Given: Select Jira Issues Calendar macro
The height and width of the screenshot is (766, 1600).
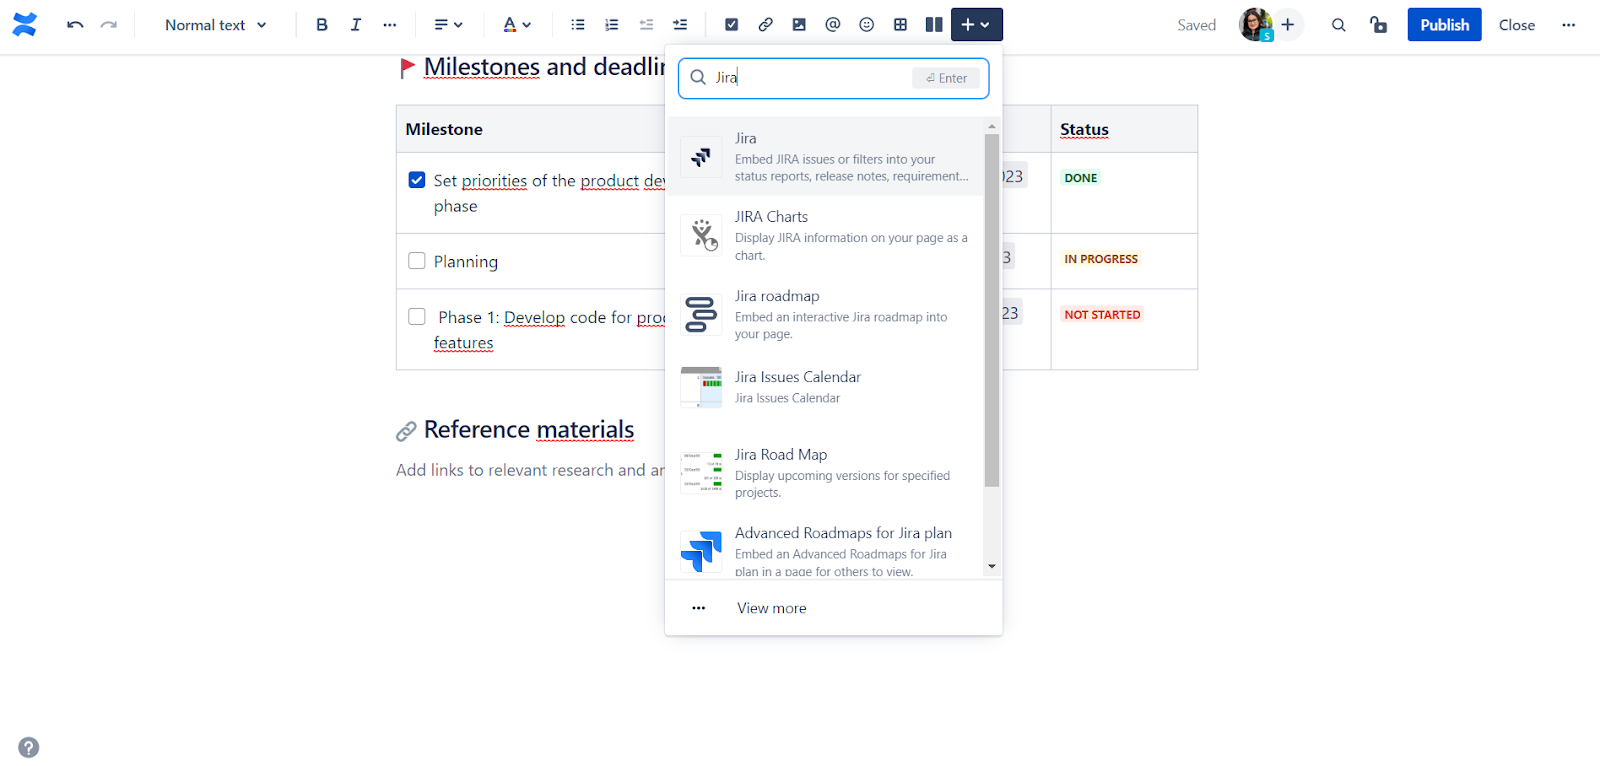Looking at the screenshot, I should click(825, 387).
